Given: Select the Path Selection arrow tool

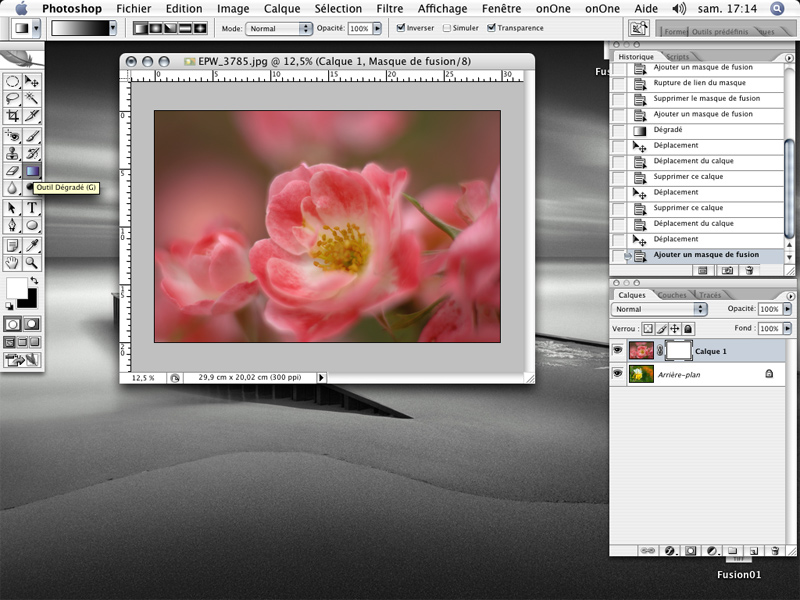Looking at the screenshot, I should (12, 208).
